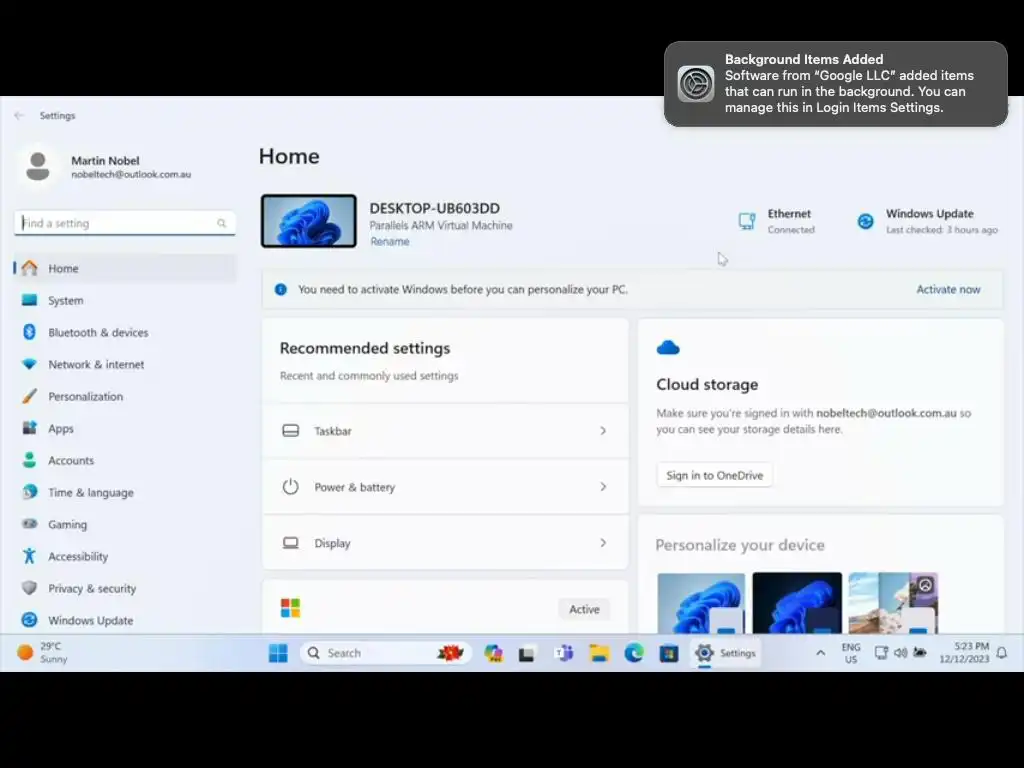The width and height of the screenshot is (1024, 768).
Task: Click the info icon in activation banner
Action: point(281,289)
